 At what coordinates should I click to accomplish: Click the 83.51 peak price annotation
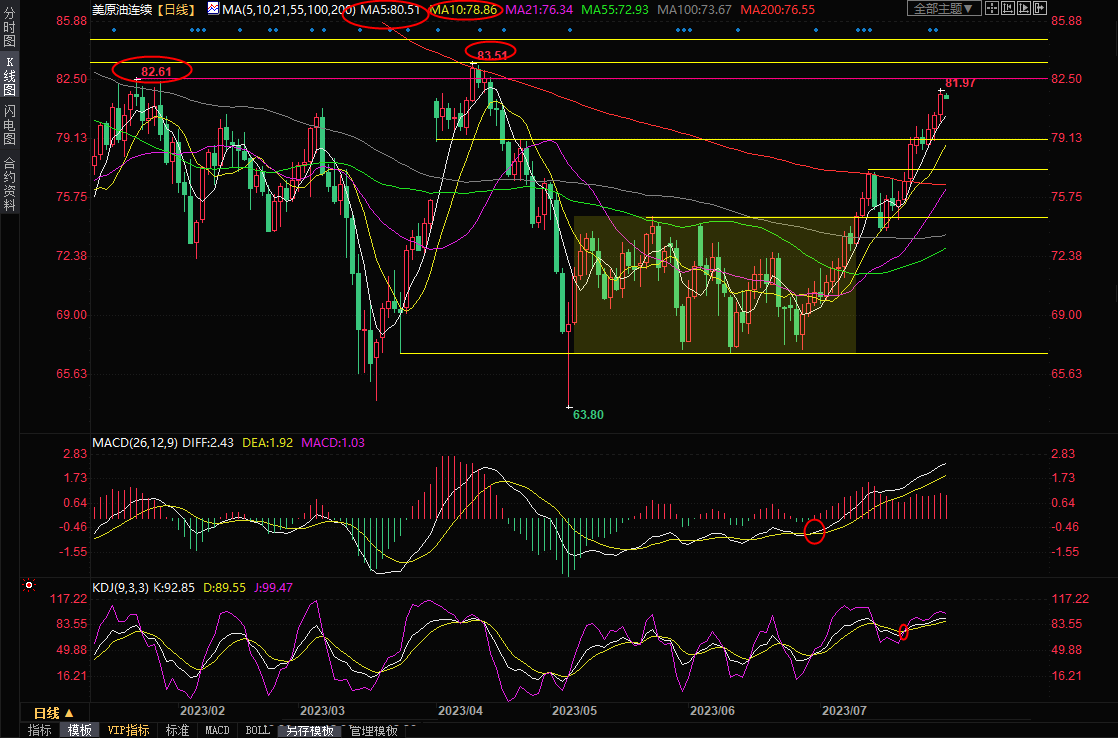(x=493, y=54)
